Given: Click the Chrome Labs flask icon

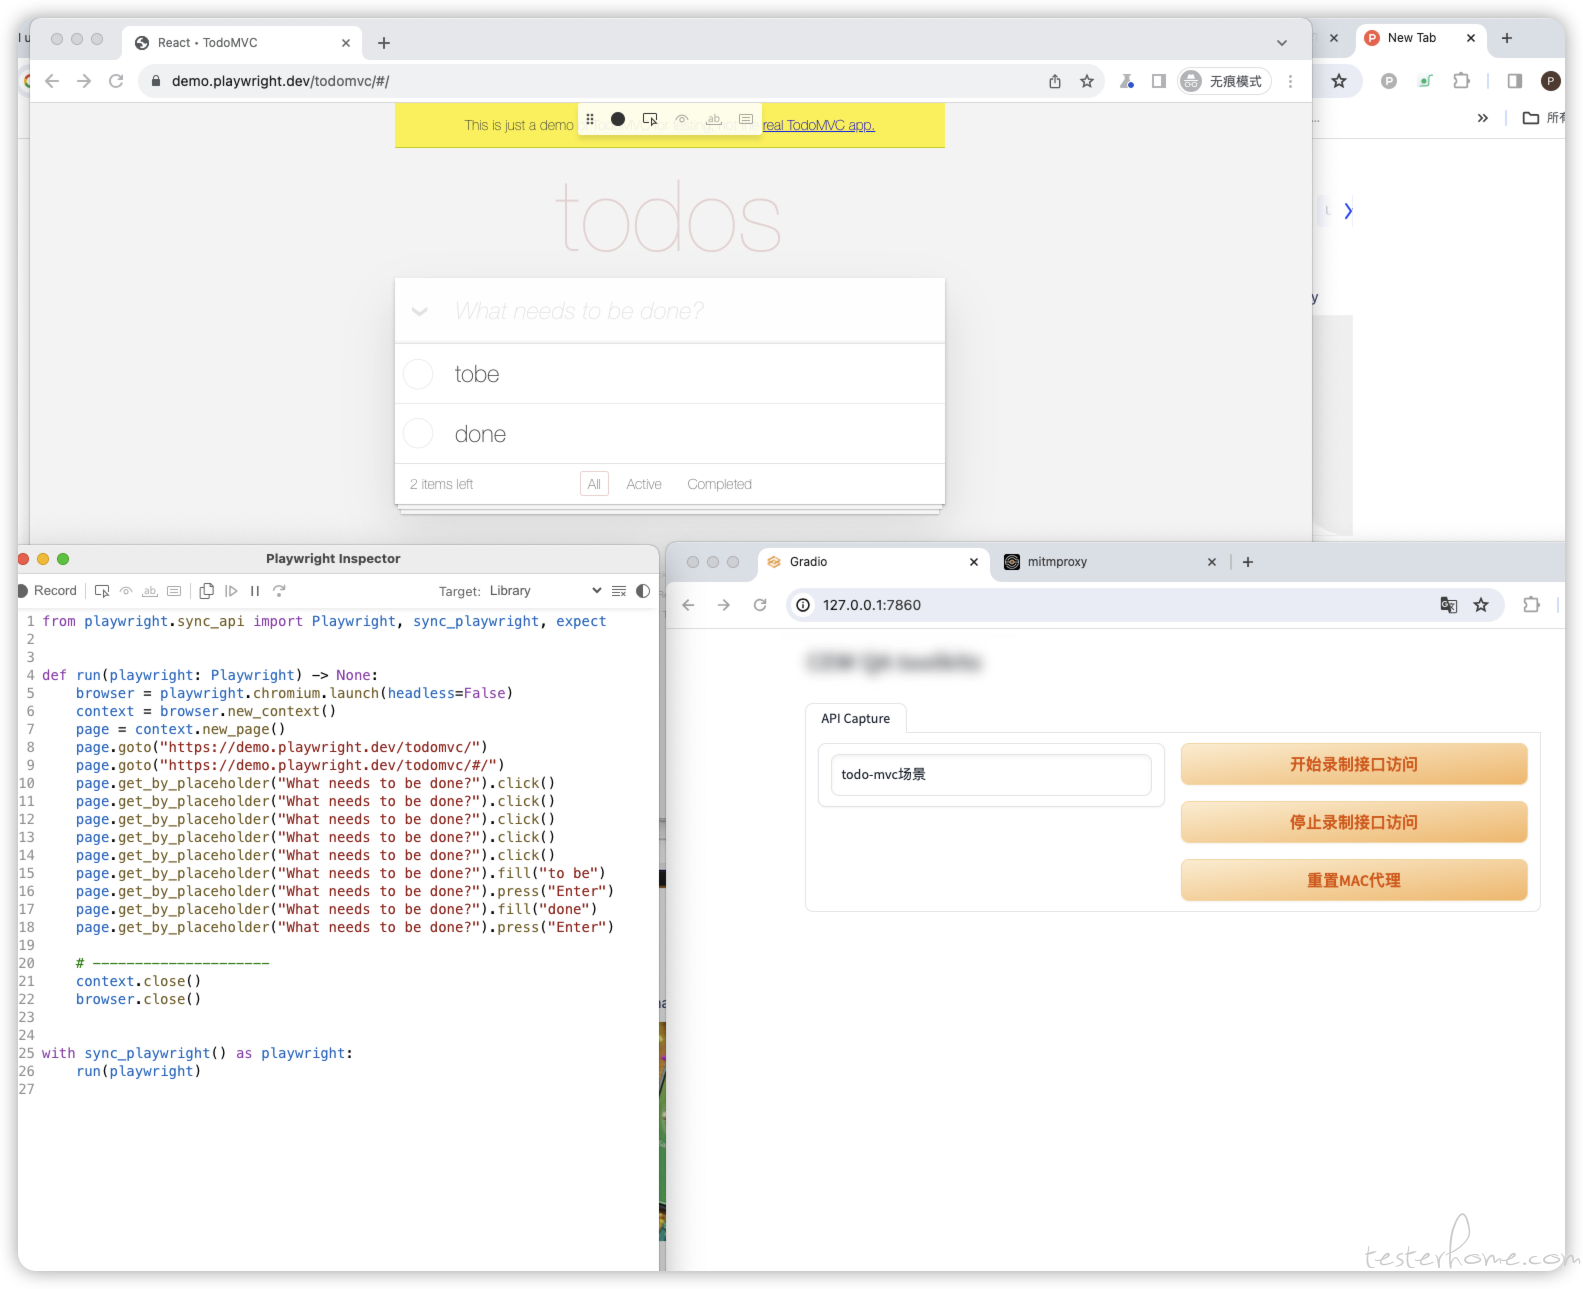Looking at the screenshot, I should pyautogui.click(x=1127, y=81).
